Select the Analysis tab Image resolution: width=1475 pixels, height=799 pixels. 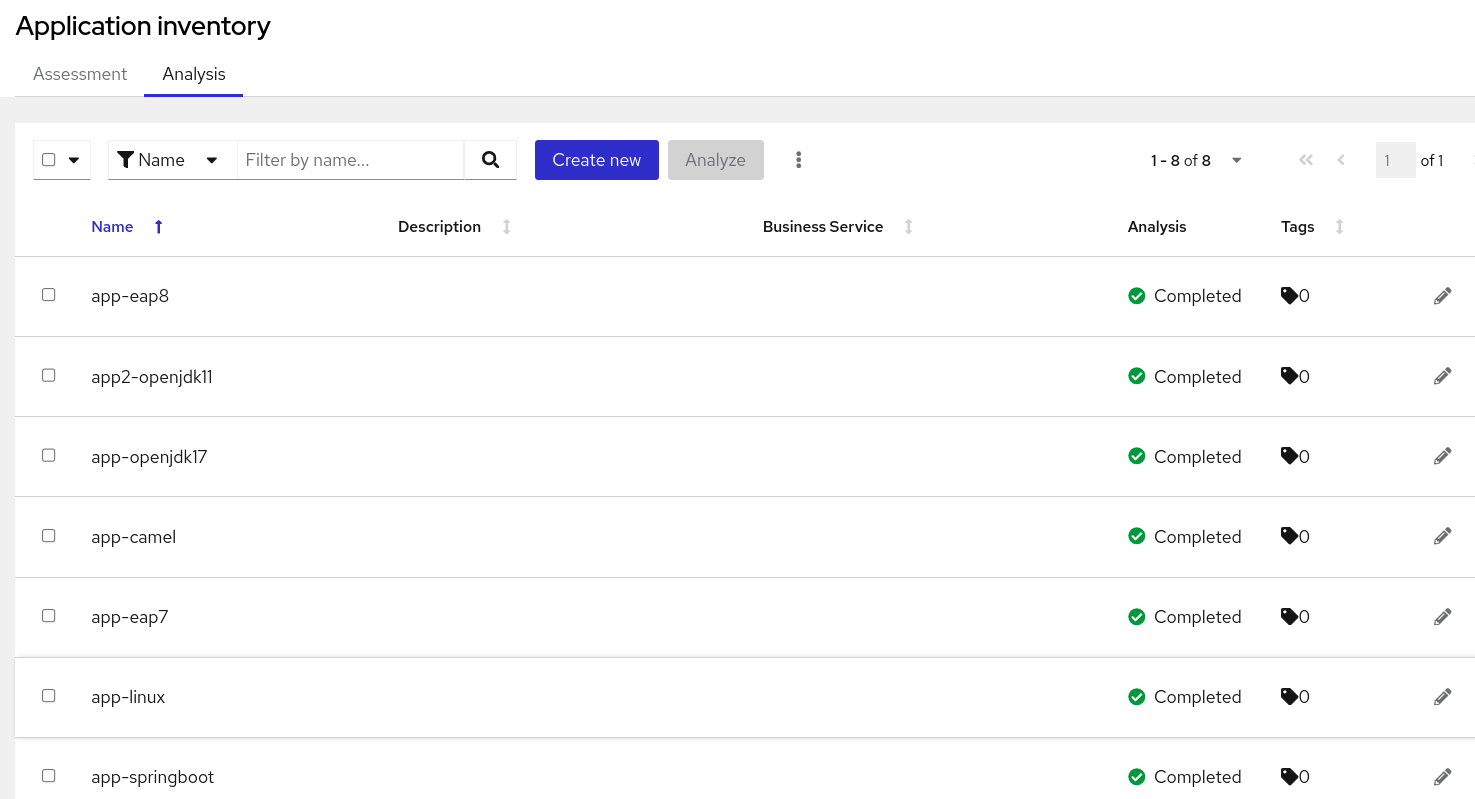(194, 74)
